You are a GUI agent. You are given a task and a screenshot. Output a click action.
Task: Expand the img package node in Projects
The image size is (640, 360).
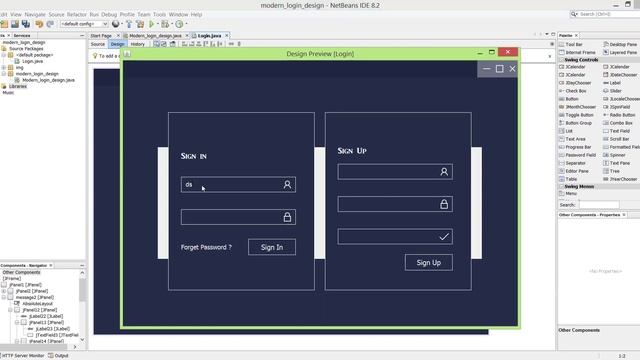point(4,67)
